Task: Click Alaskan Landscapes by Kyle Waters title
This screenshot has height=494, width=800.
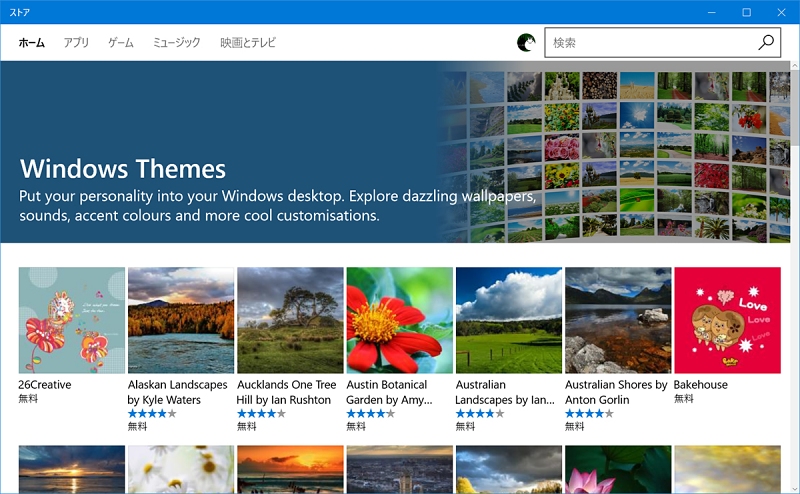Action: click(178, 392)
